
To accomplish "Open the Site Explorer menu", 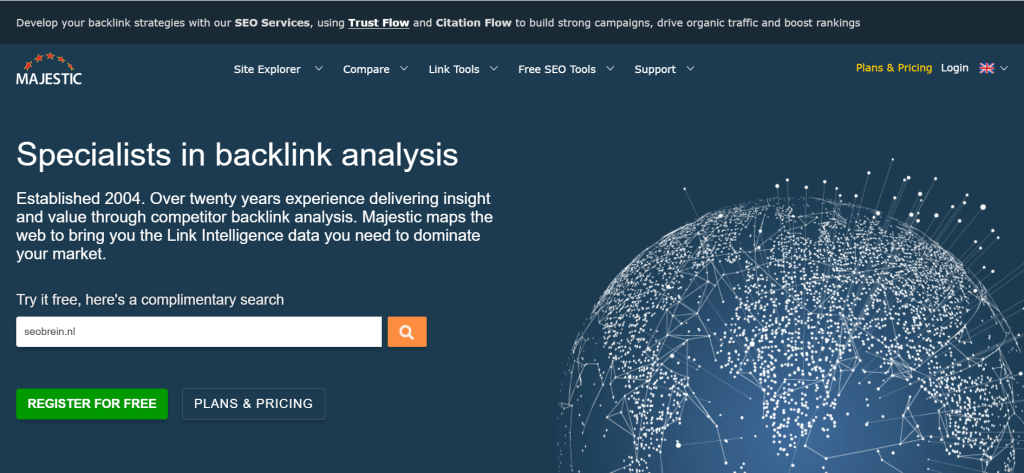I will (x=267, y=69).
